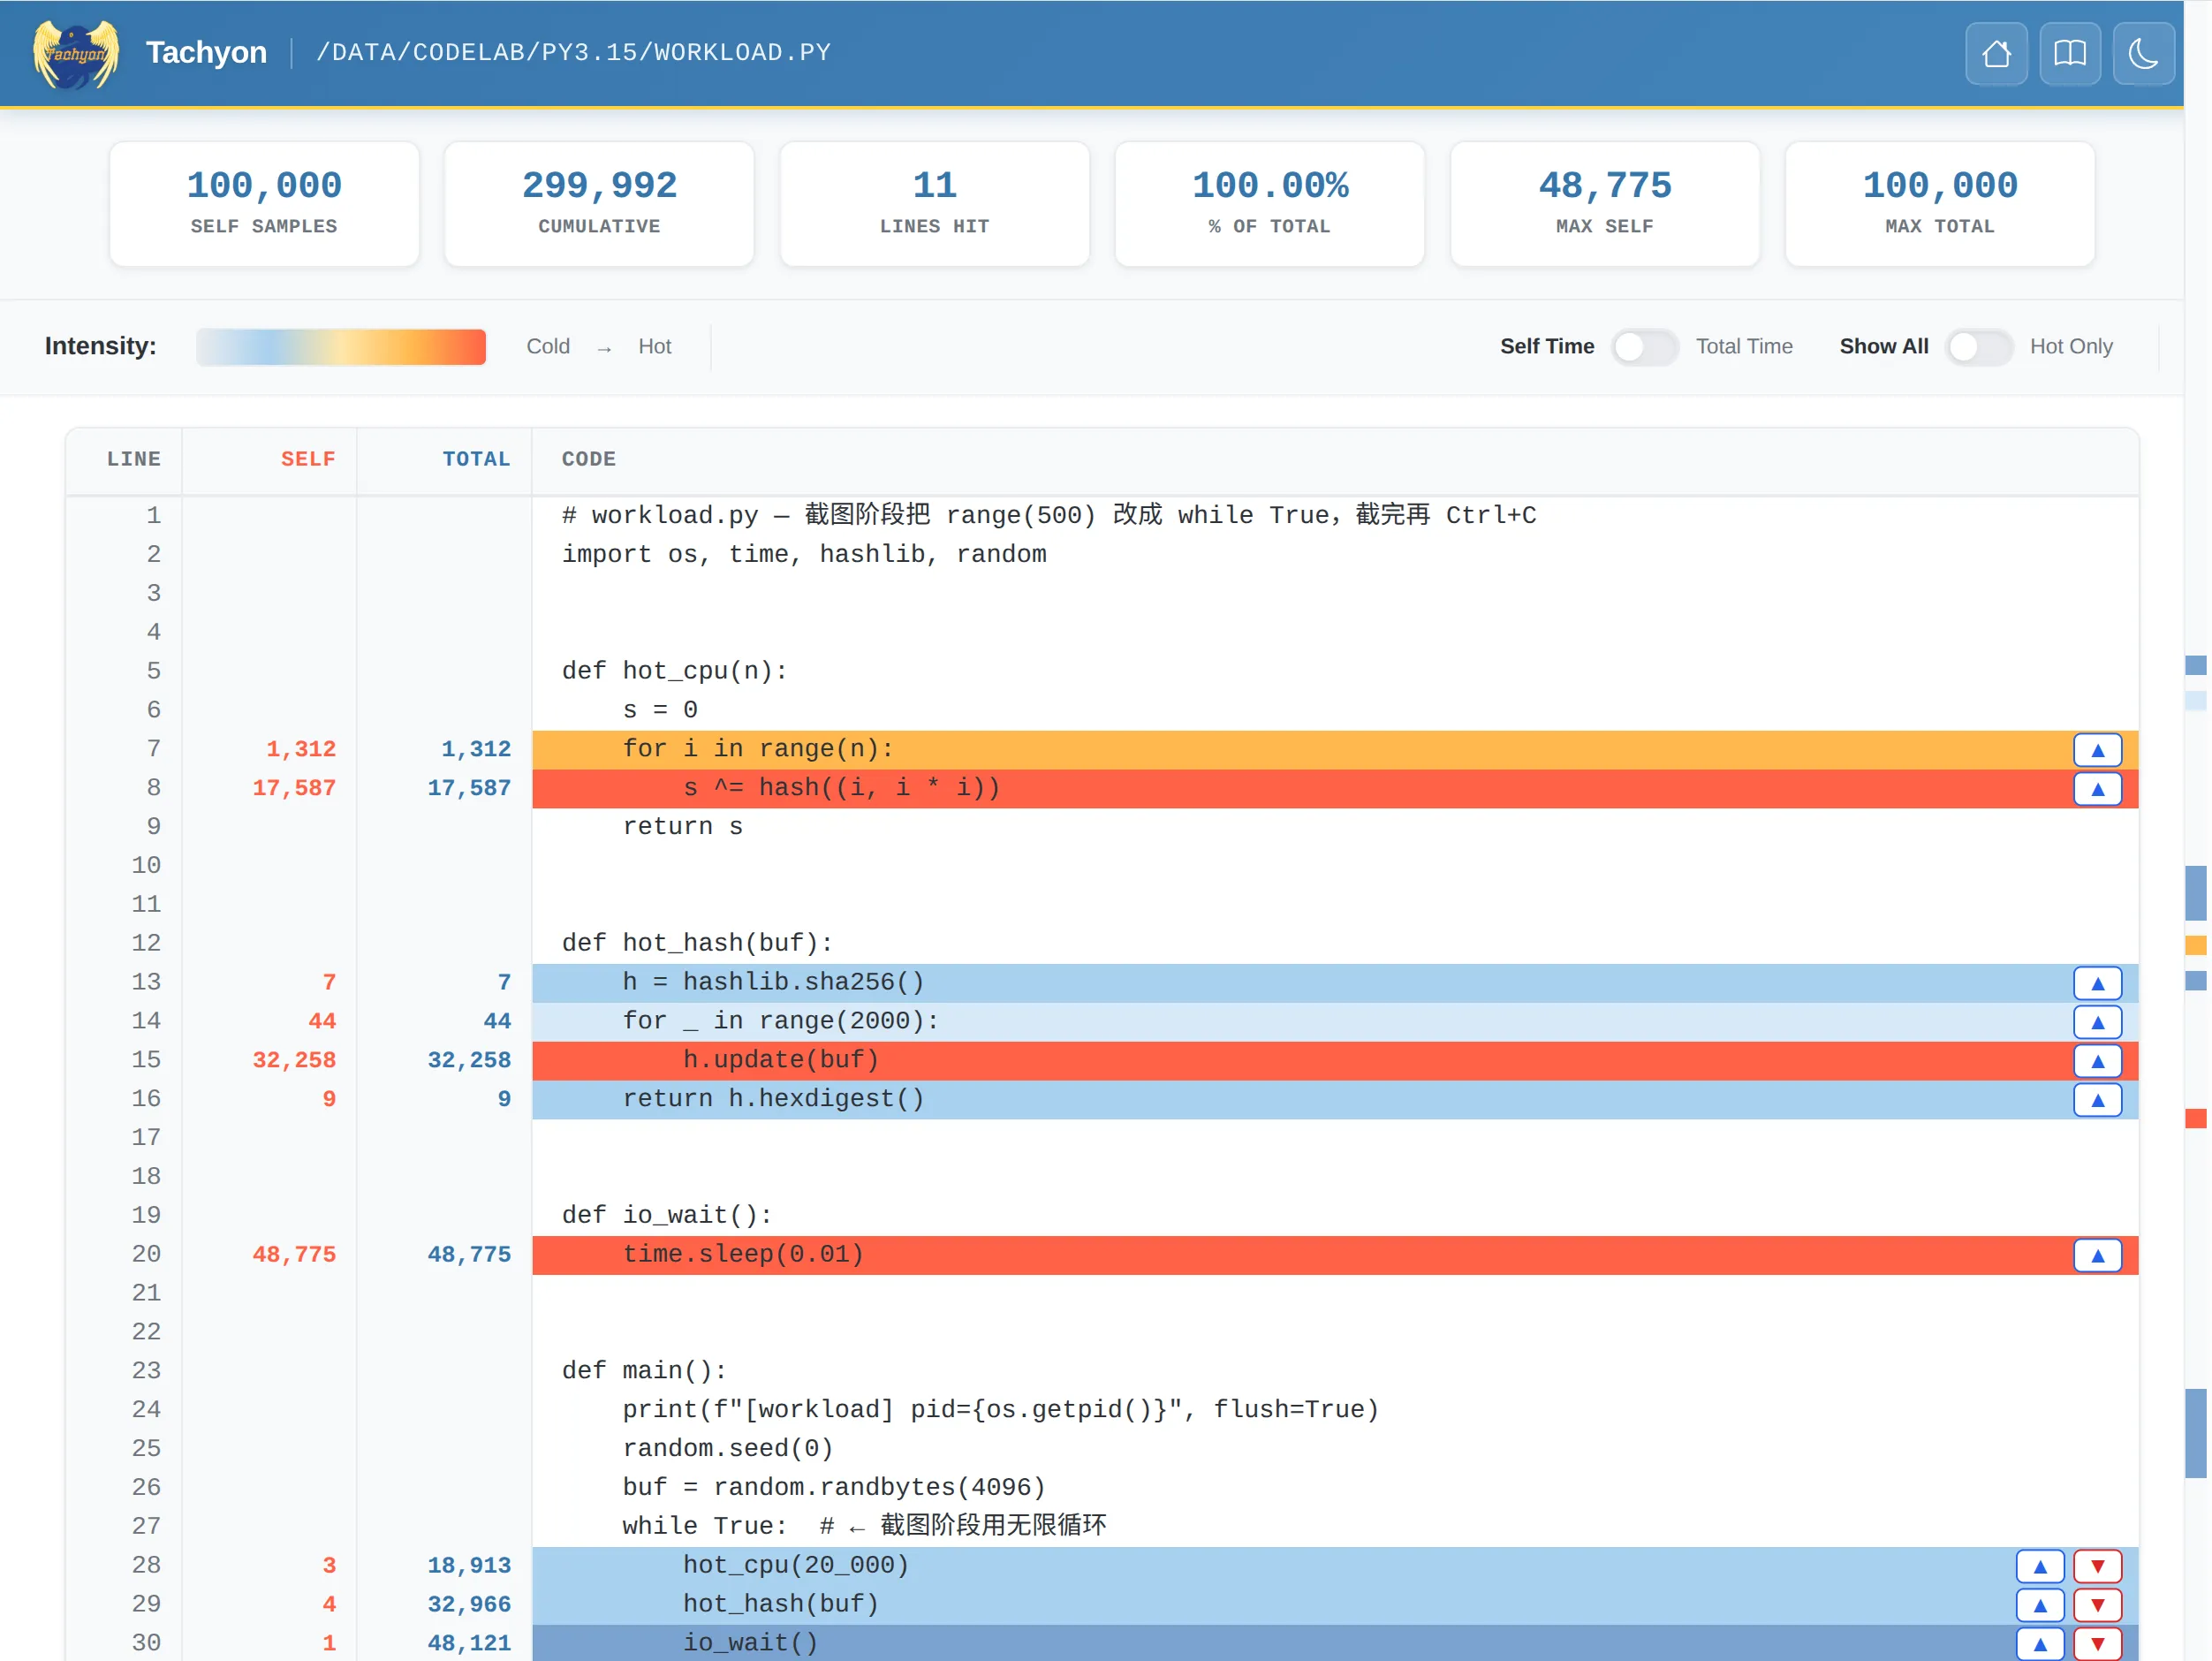Sort by the SELF column header
2212x1661 pixels.
tap(307, 459)
